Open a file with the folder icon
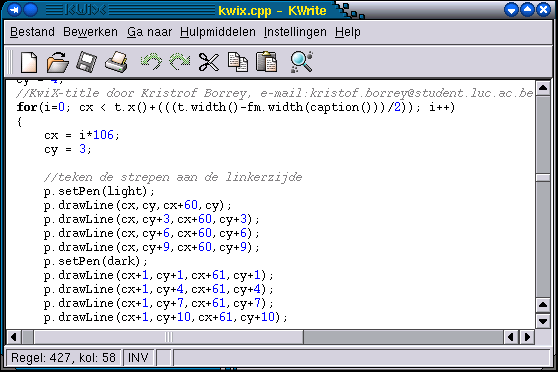558x372 pixels. (x=57, y=62)
